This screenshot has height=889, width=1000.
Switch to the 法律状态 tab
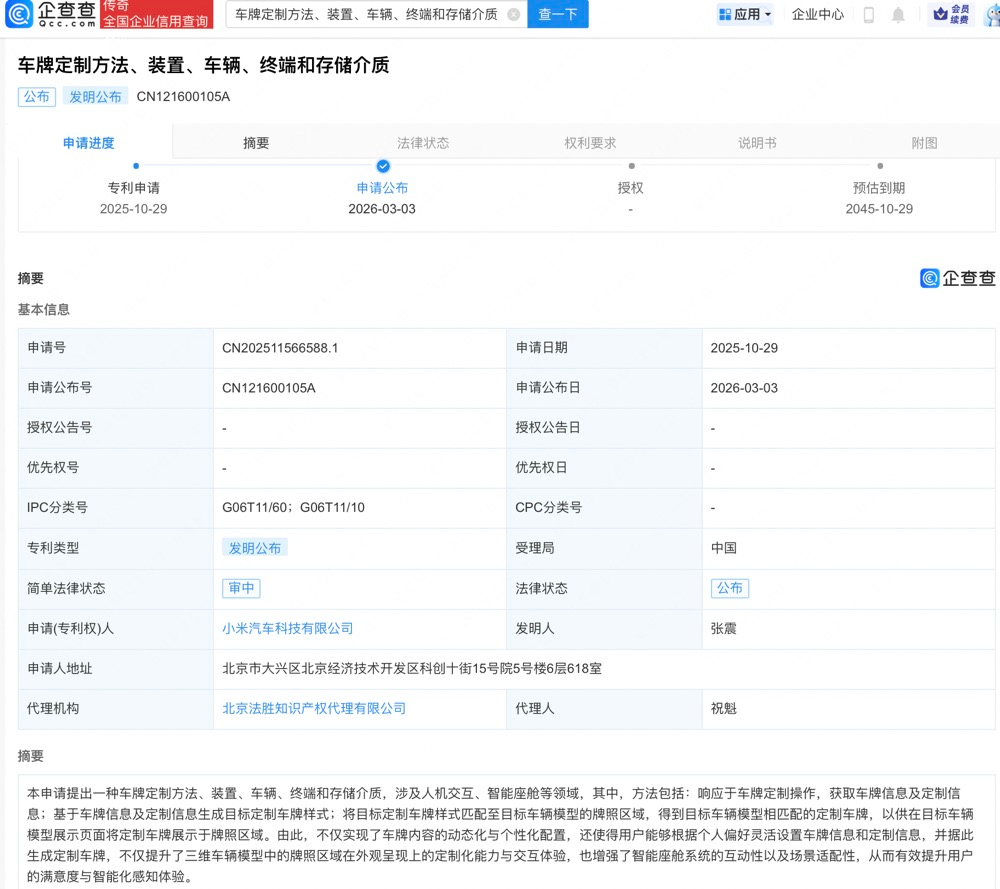[423, 143]
